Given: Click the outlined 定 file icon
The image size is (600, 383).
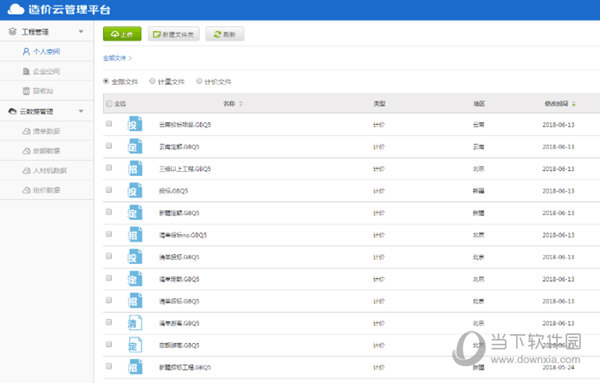Looking at the screenshot, I should coord(135,345).
